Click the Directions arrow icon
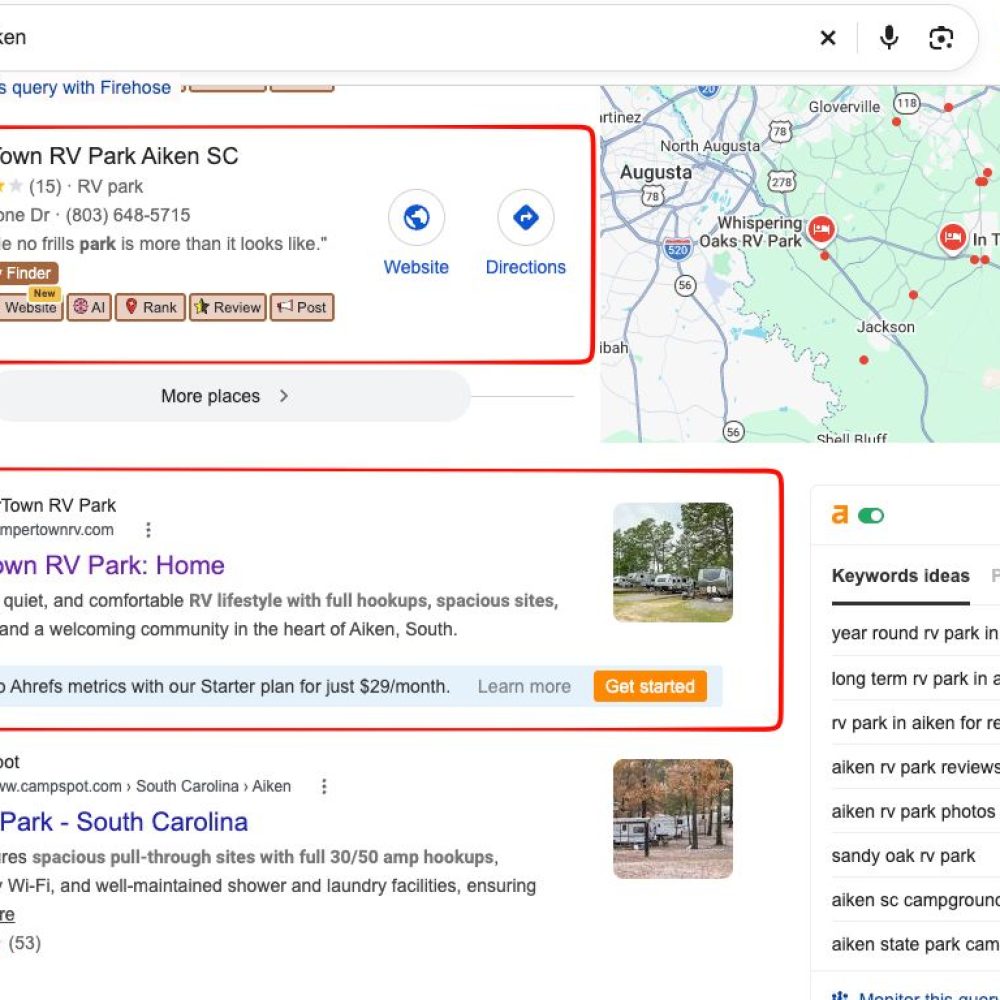This screenshot has width=1000, height=1000. (526, 217)
